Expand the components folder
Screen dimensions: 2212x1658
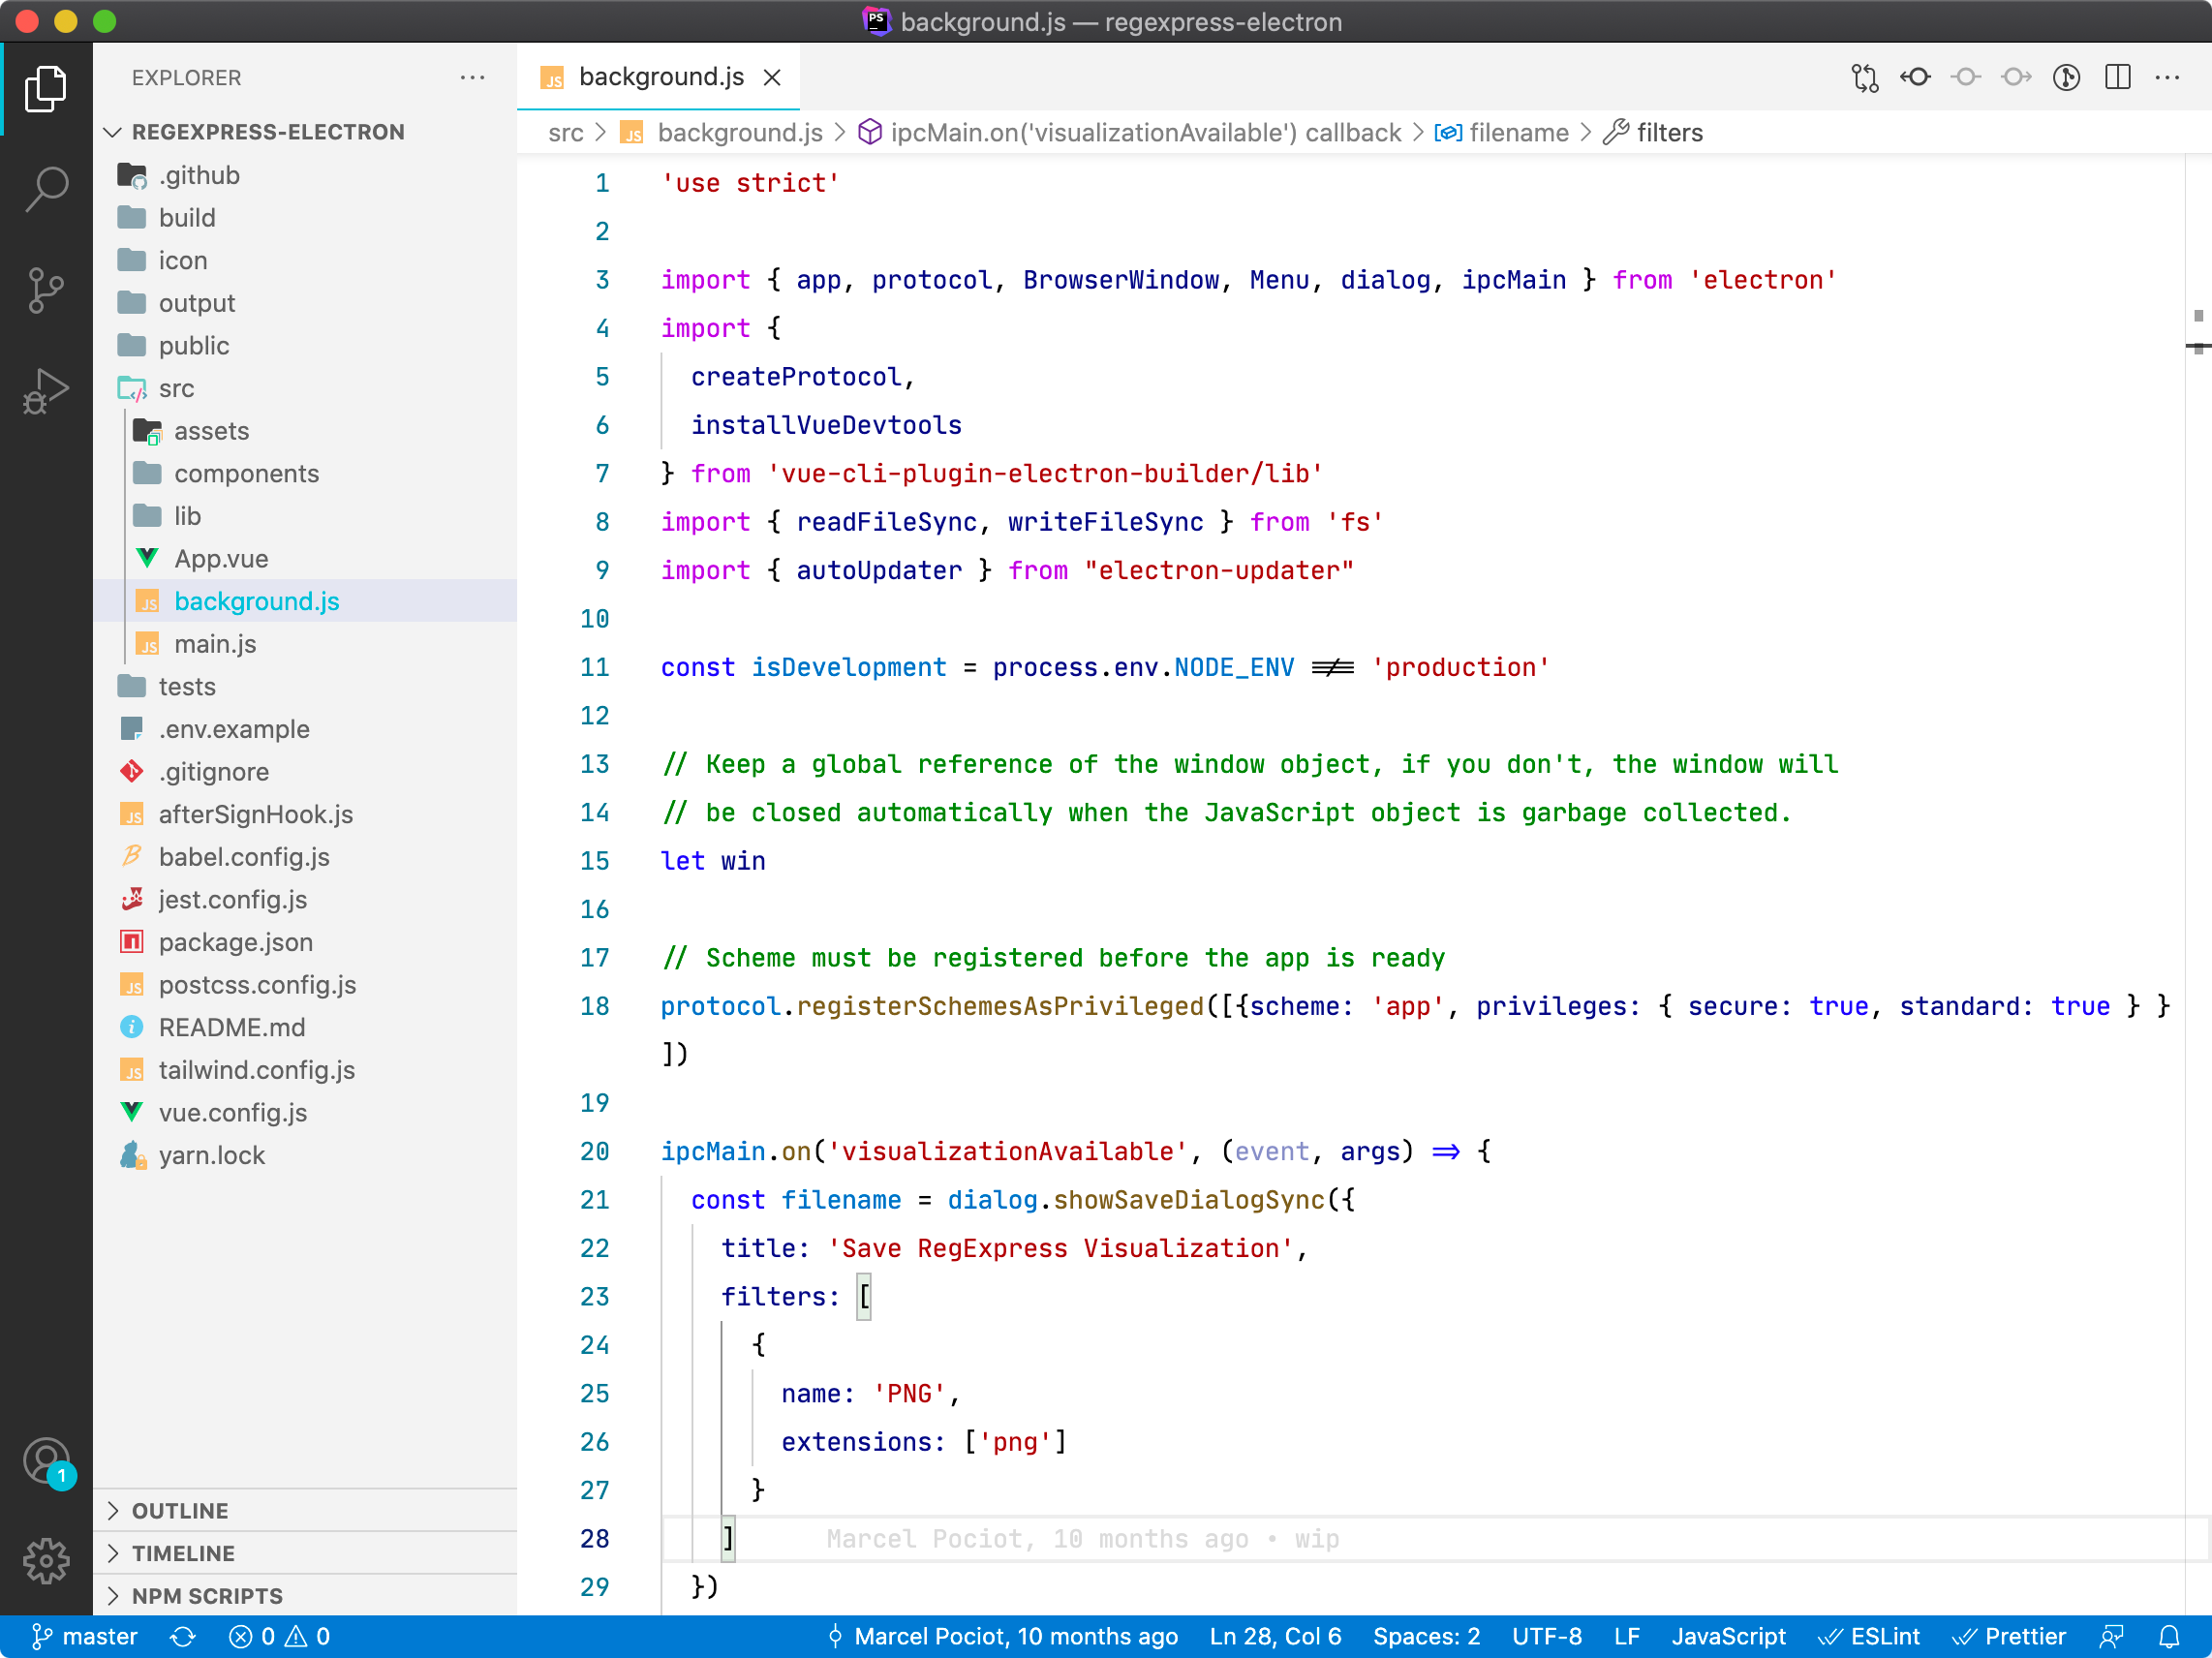tap(305, 474)
